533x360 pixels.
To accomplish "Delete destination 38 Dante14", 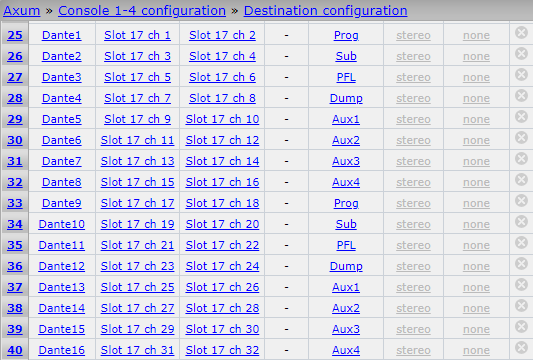I will [x=521, y=306].
